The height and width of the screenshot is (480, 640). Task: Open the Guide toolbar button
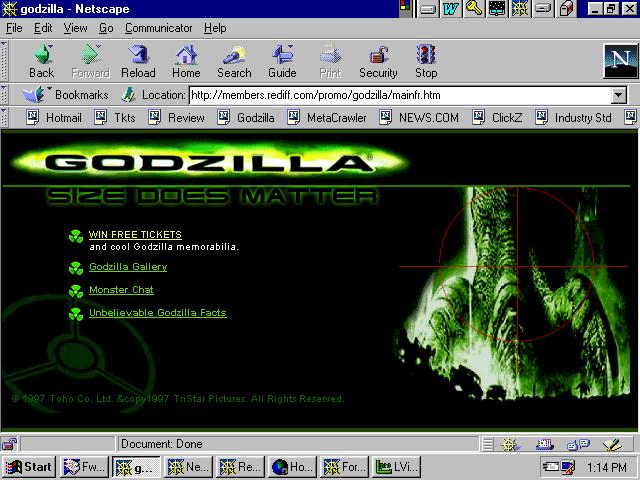click(282, 61)
